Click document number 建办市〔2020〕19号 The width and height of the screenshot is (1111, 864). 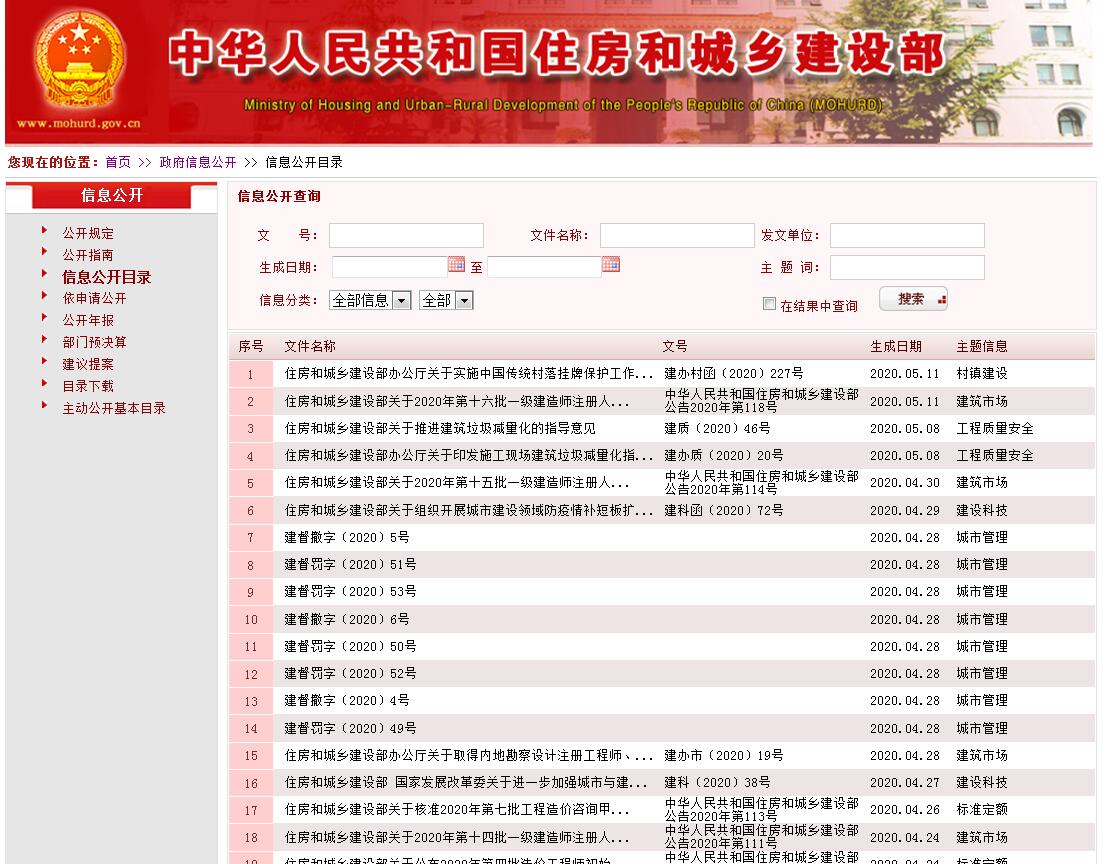723,756
